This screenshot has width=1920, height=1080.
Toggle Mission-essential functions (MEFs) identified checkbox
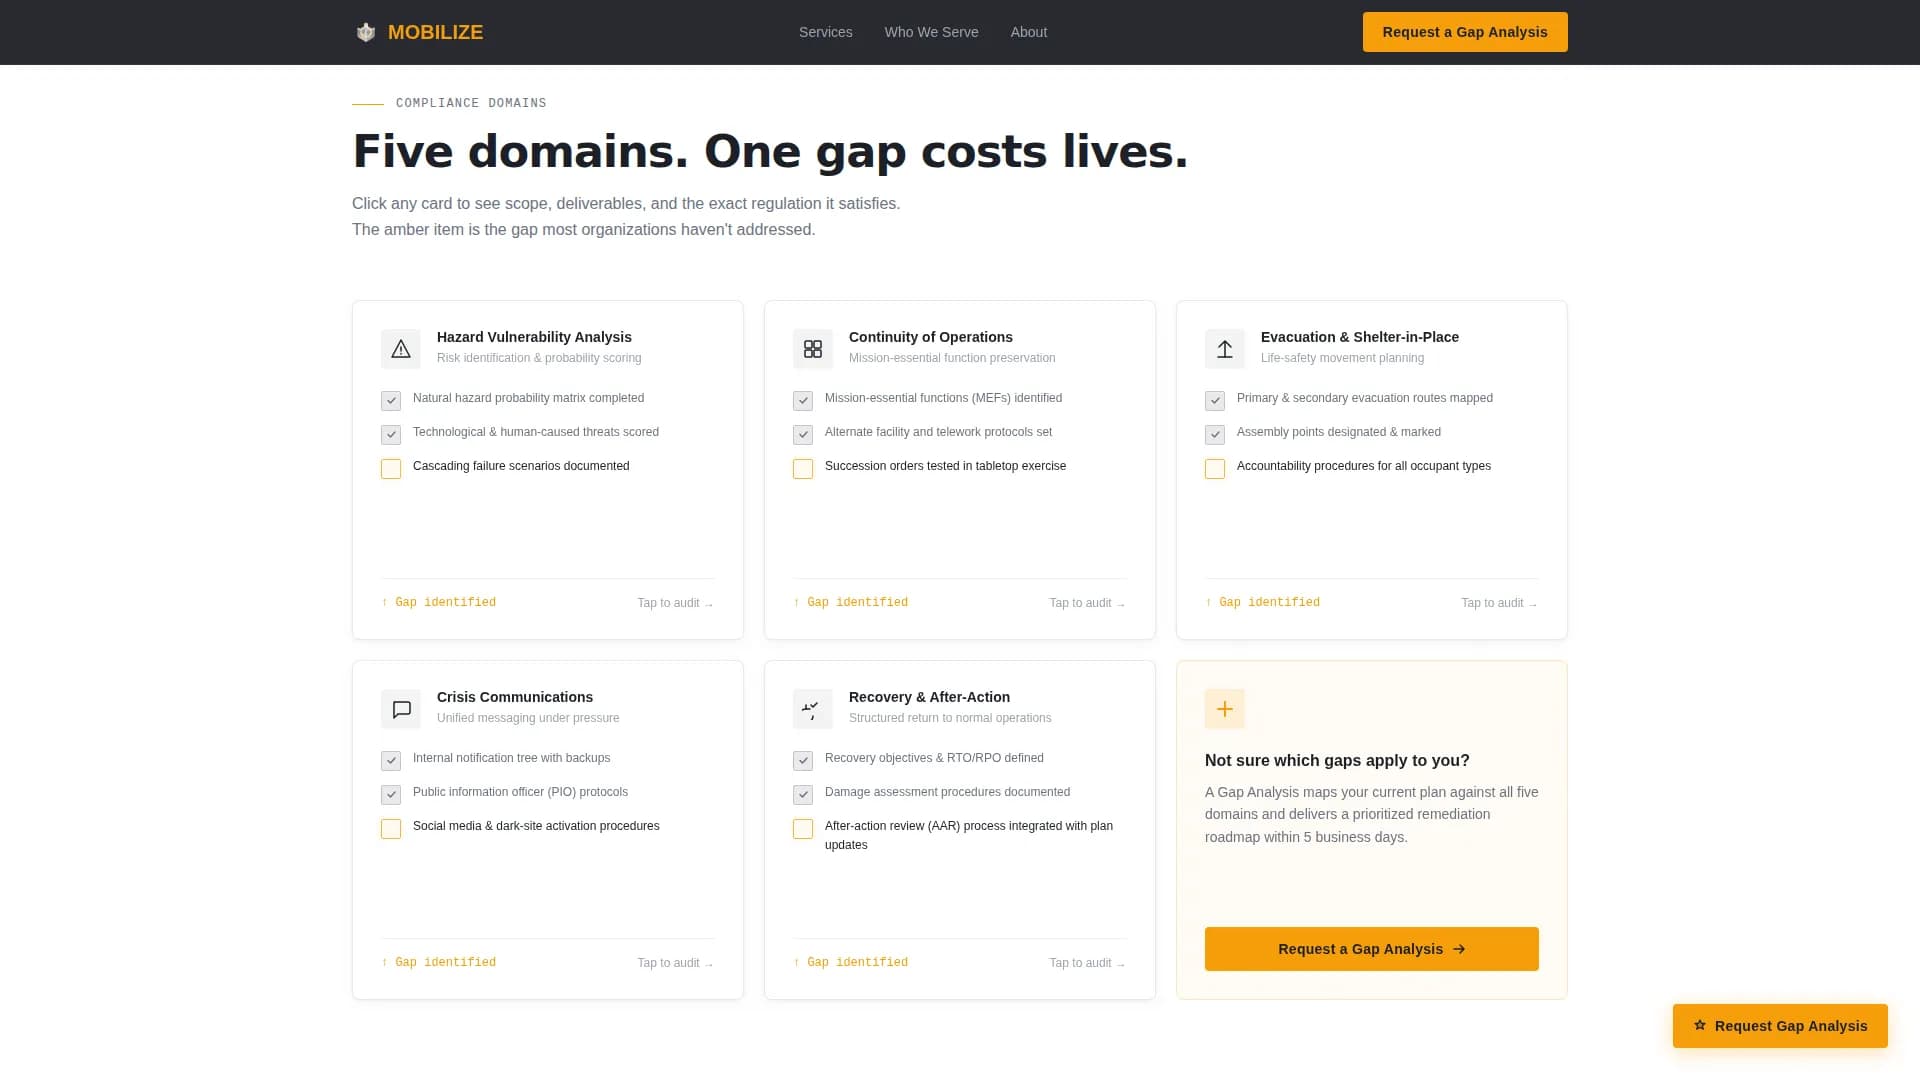(803, 400)
